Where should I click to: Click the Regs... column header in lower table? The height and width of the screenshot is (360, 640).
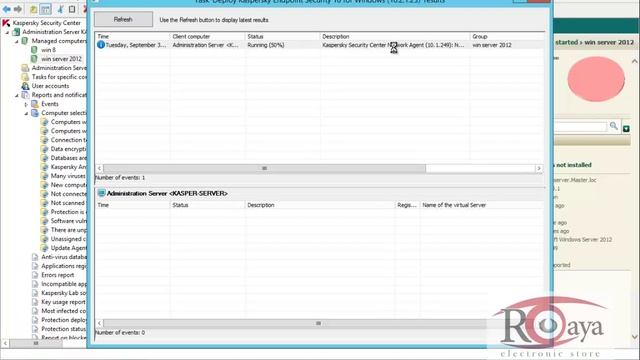(x=407, y=205)
